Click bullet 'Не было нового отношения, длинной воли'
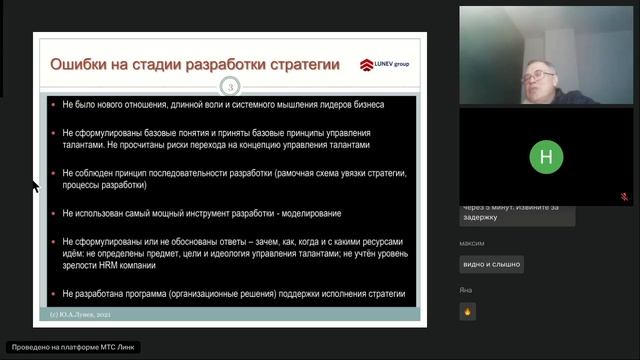Viewport: 640px width, 360px height. (x=223, y=105)
